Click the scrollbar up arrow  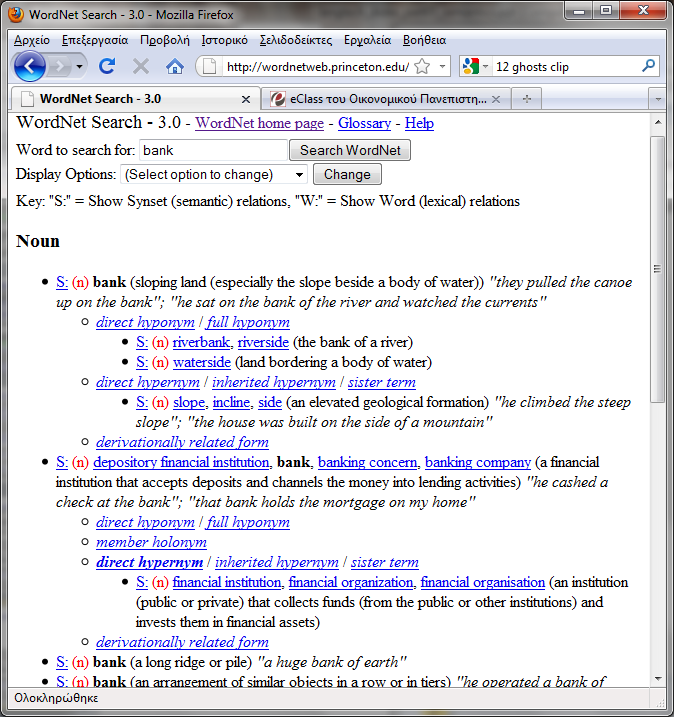pyautogui.click(x=658, y=122)
